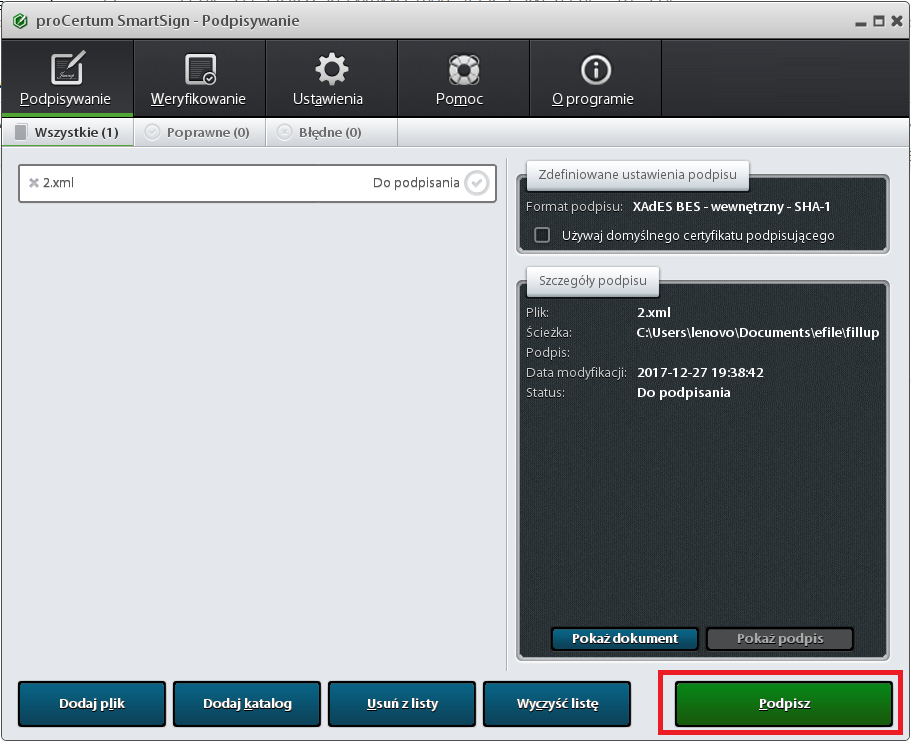The height and width of the screenshot is (743, 911).
Task: Open the Podpisywanie signing section
Action: point(67,78)
